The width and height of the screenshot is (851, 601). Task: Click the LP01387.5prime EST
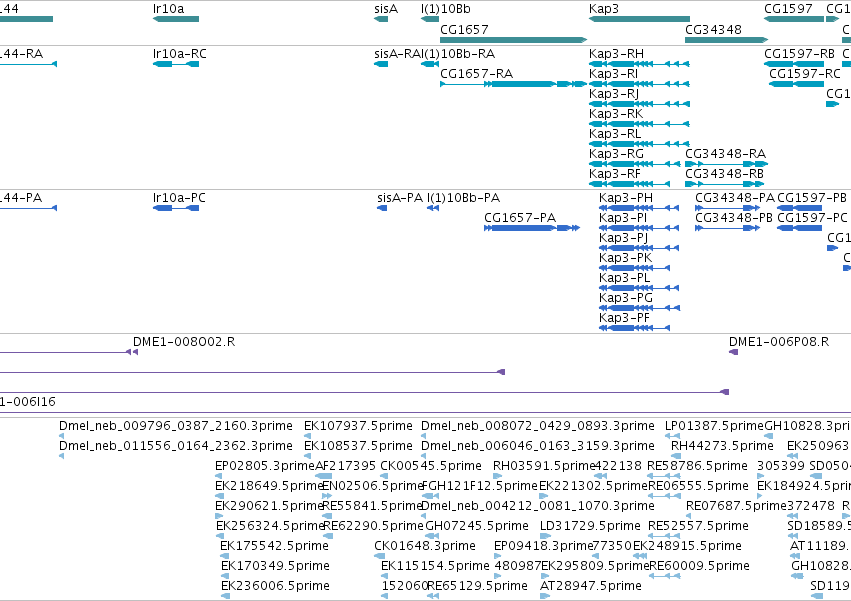672,436
